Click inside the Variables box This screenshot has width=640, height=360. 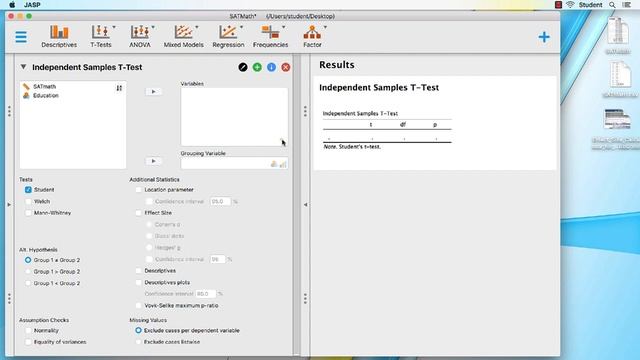click(234, 117)
